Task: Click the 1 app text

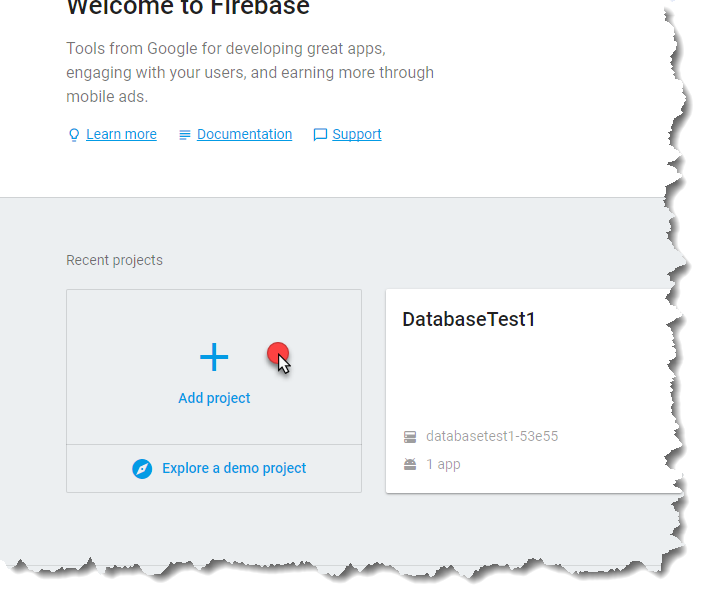Action: click(443, 464)
